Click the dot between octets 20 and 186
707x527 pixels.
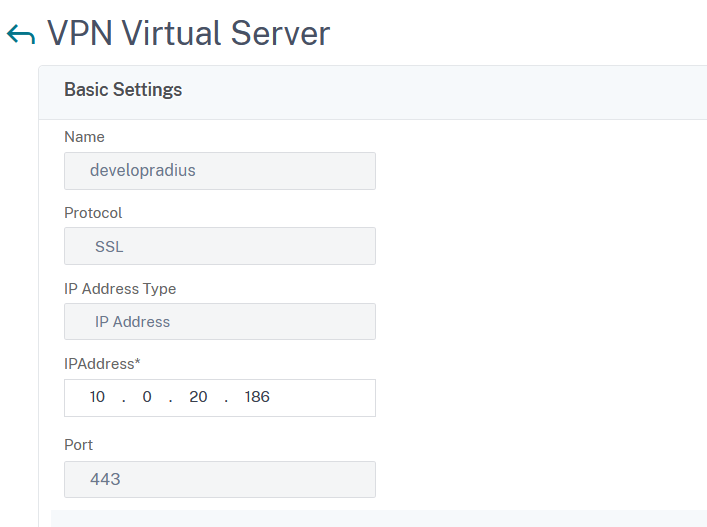click(226, 398)
